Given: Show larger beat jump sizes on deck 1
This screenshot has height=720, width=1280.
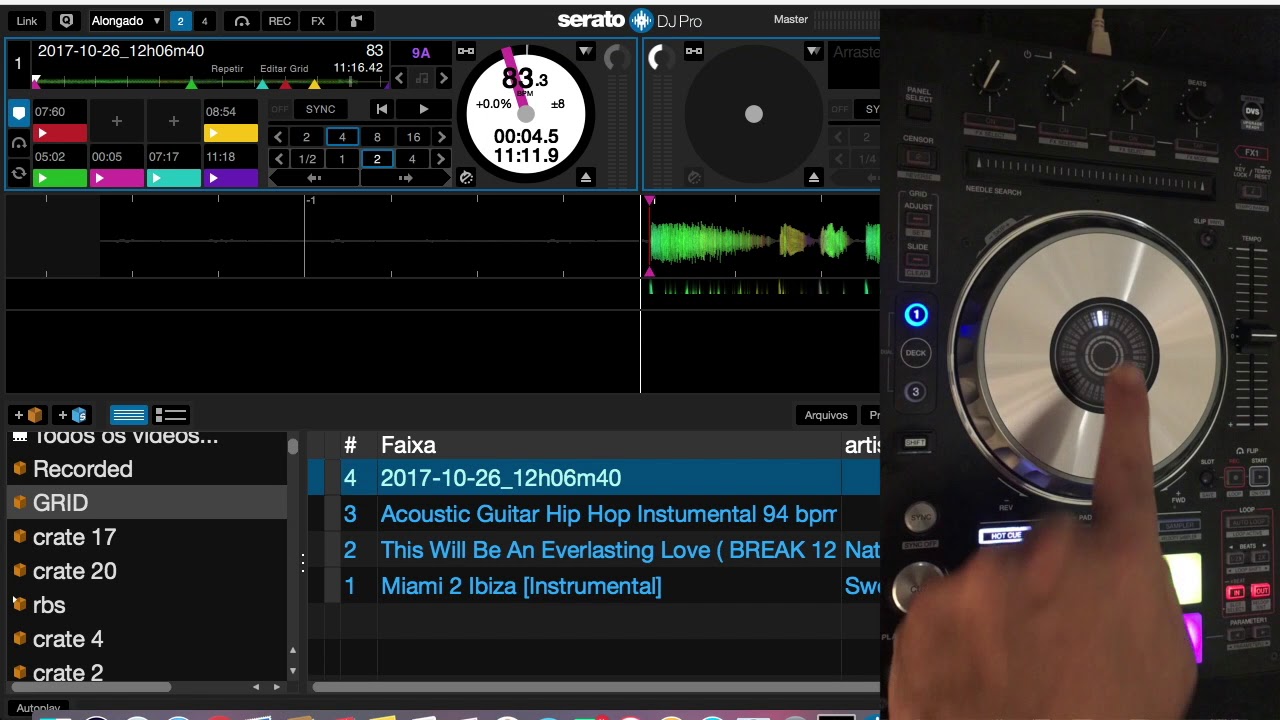Looking at the screenshot, I should (x=442, y=159).
